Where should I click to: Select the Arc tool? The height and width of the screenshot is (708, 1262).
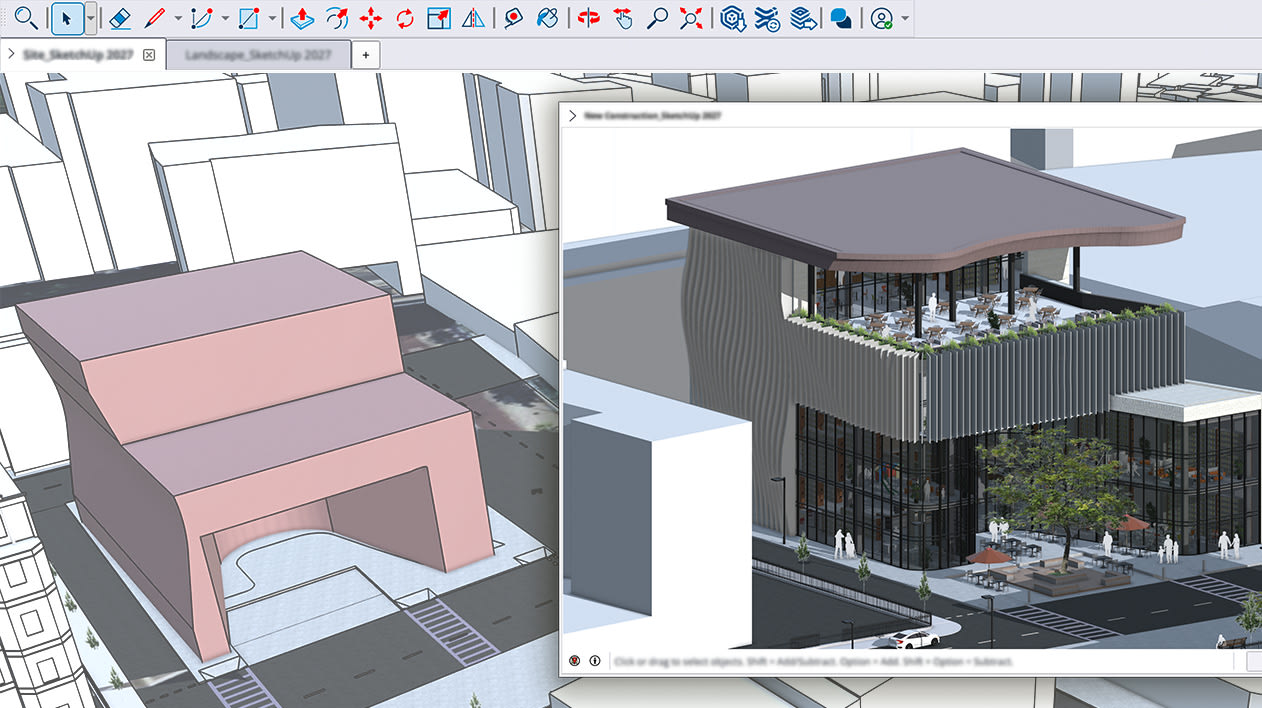point(201,18)
